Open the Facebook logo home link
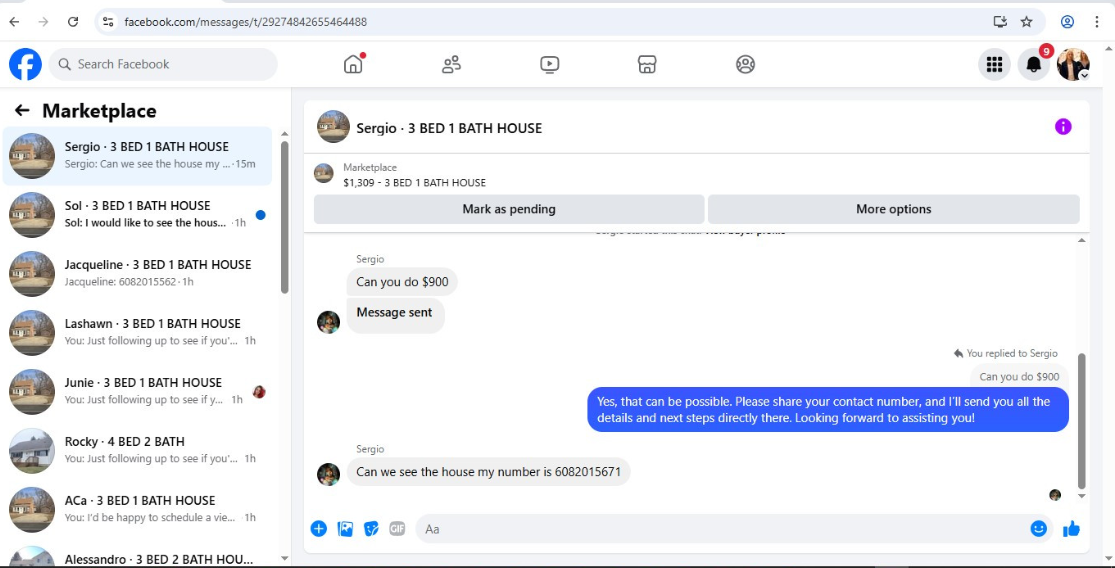 (25, 64)
